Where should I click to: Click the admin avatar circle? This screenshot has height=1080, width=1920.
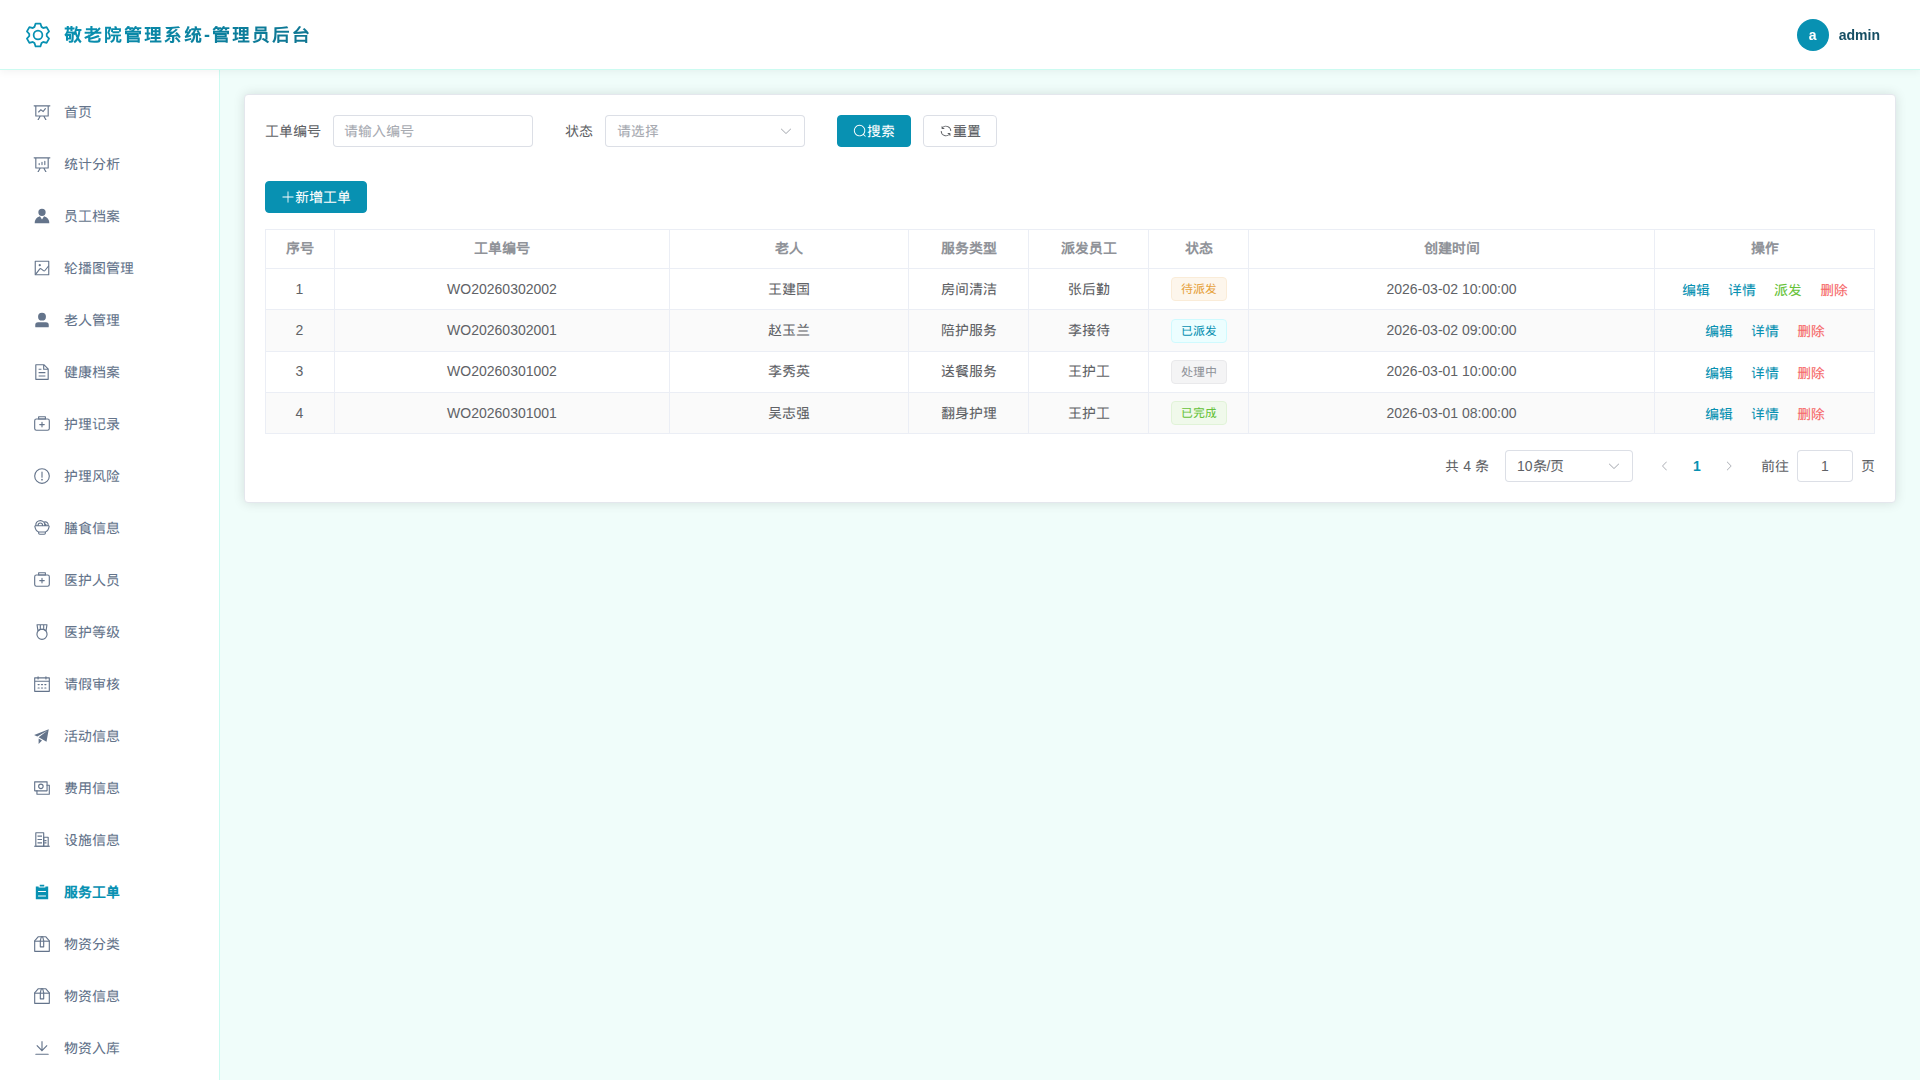click(1812, 35)
